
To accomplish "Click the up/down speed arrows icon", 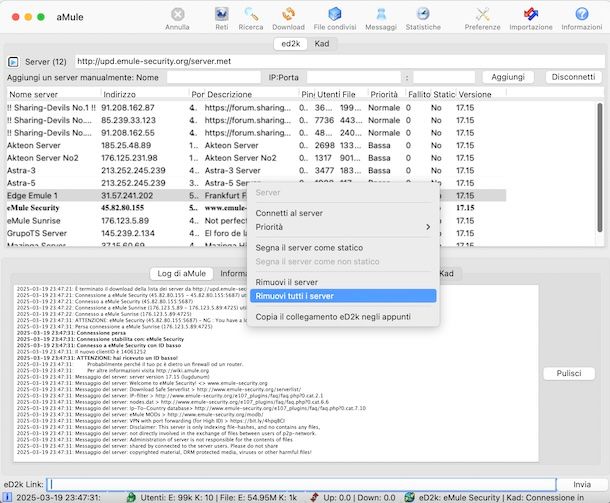I will tap(314, 497).
